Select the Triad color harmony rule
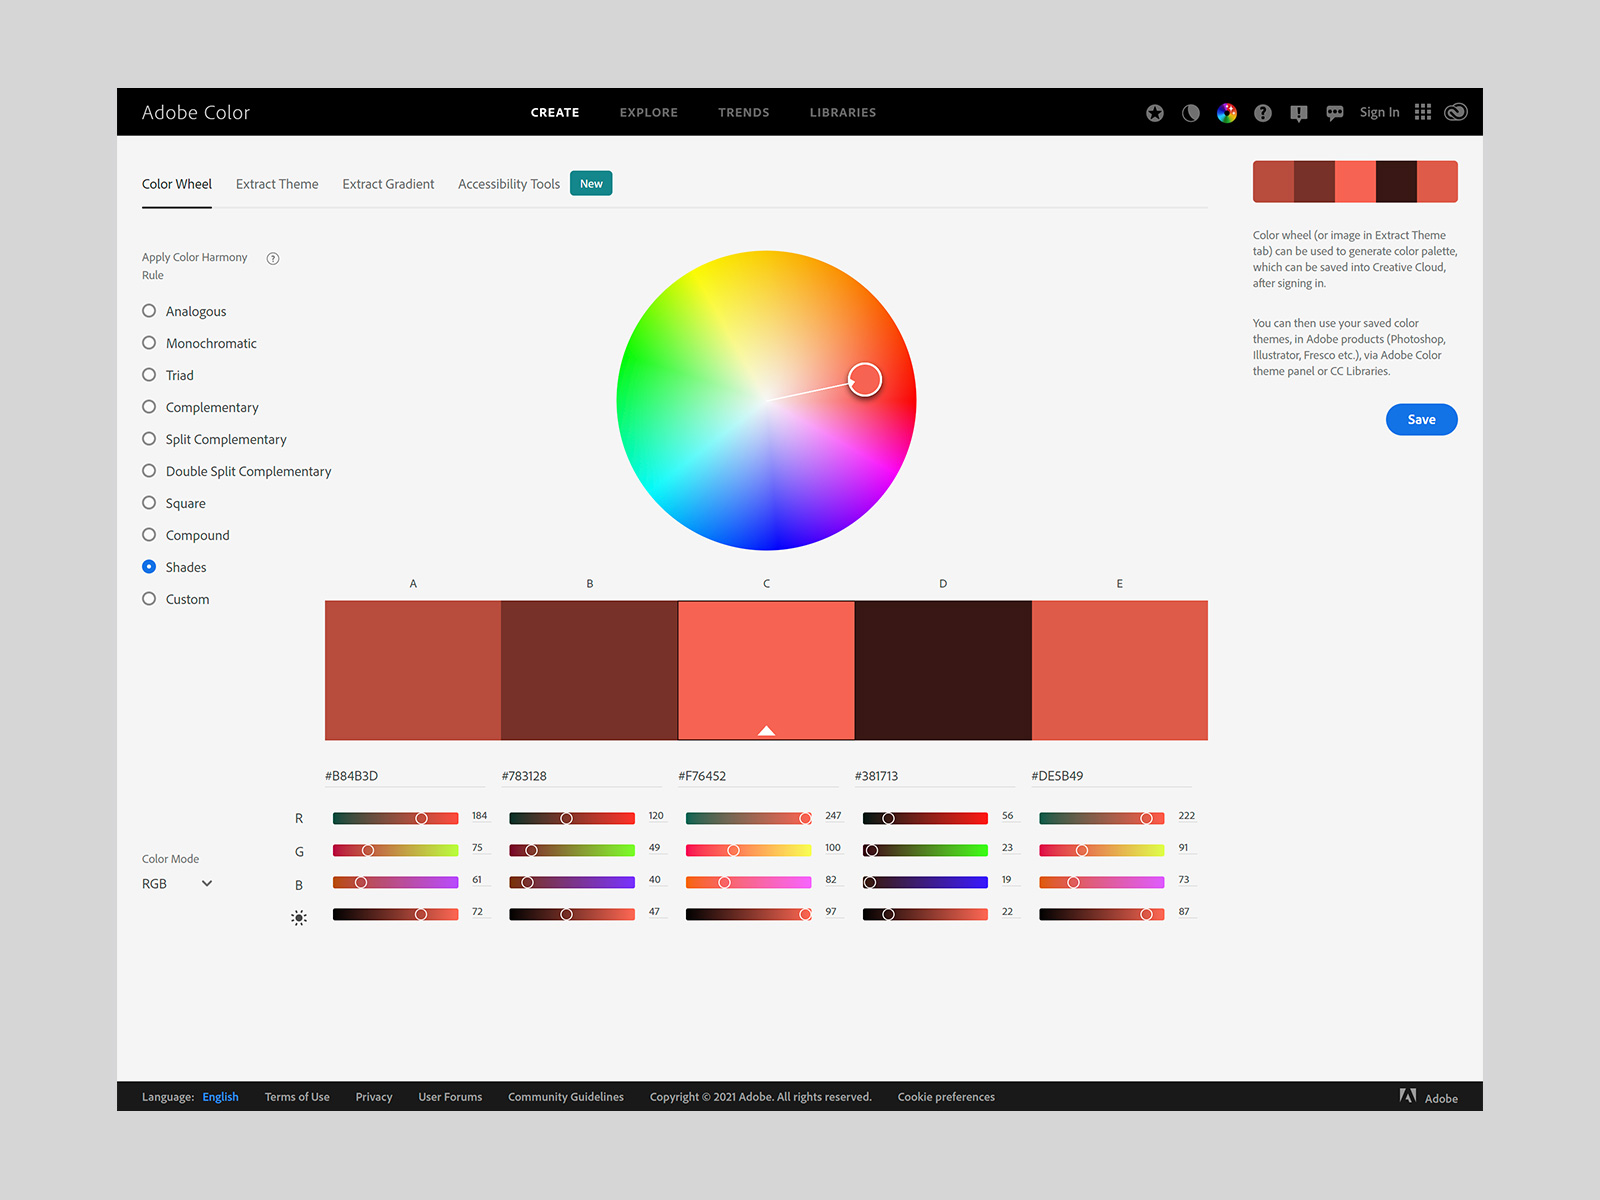Image resolution: width=1600 pixels, height=1200 pixels. tap(148, 375)
